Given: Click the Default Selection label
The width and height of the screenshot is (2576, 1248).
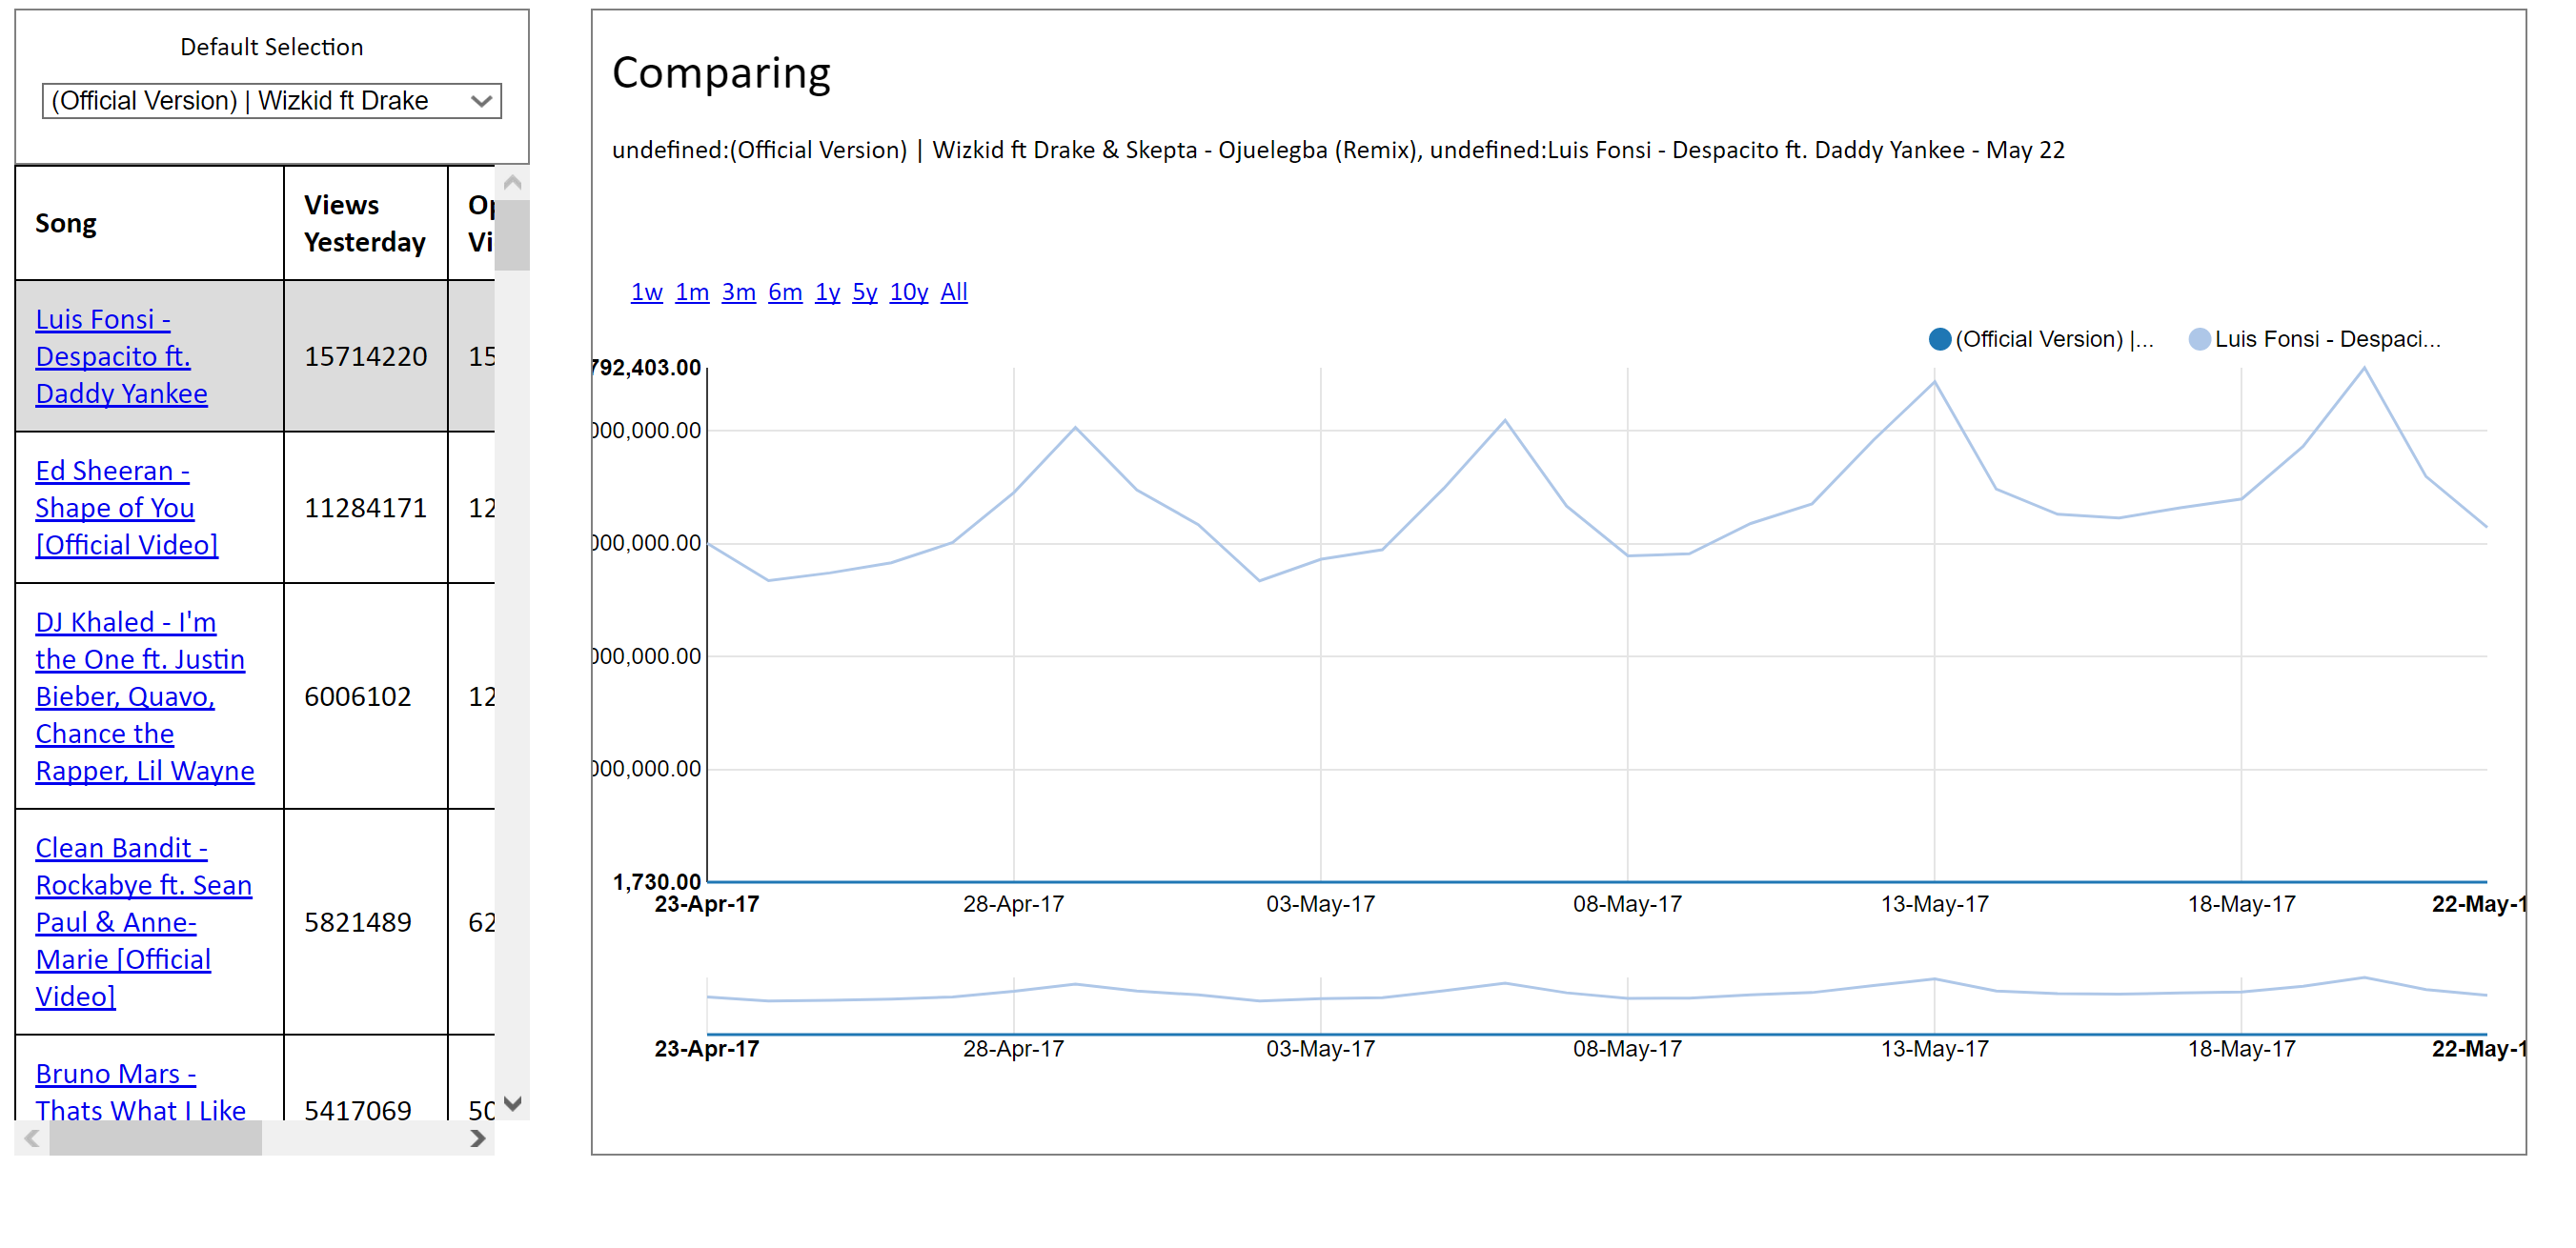Looking at the screenshot, I should click(x=271, y=47).
